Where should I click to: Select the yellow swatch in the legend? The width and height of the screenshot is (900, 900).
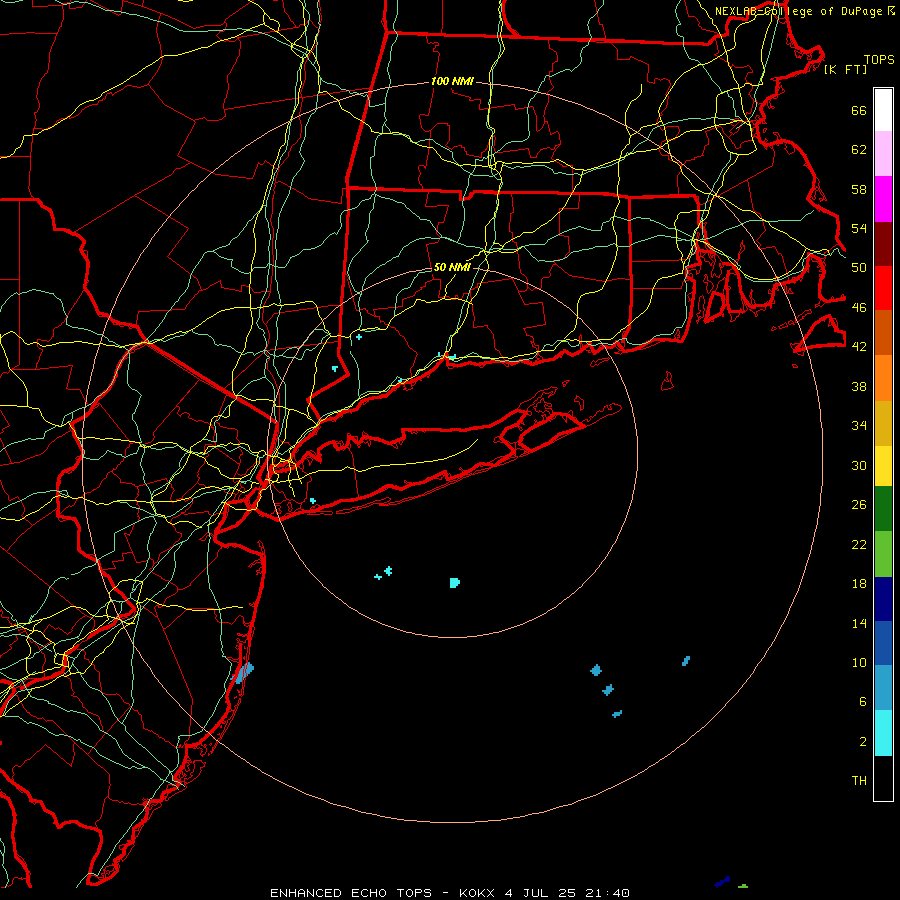tap(883, 465)
